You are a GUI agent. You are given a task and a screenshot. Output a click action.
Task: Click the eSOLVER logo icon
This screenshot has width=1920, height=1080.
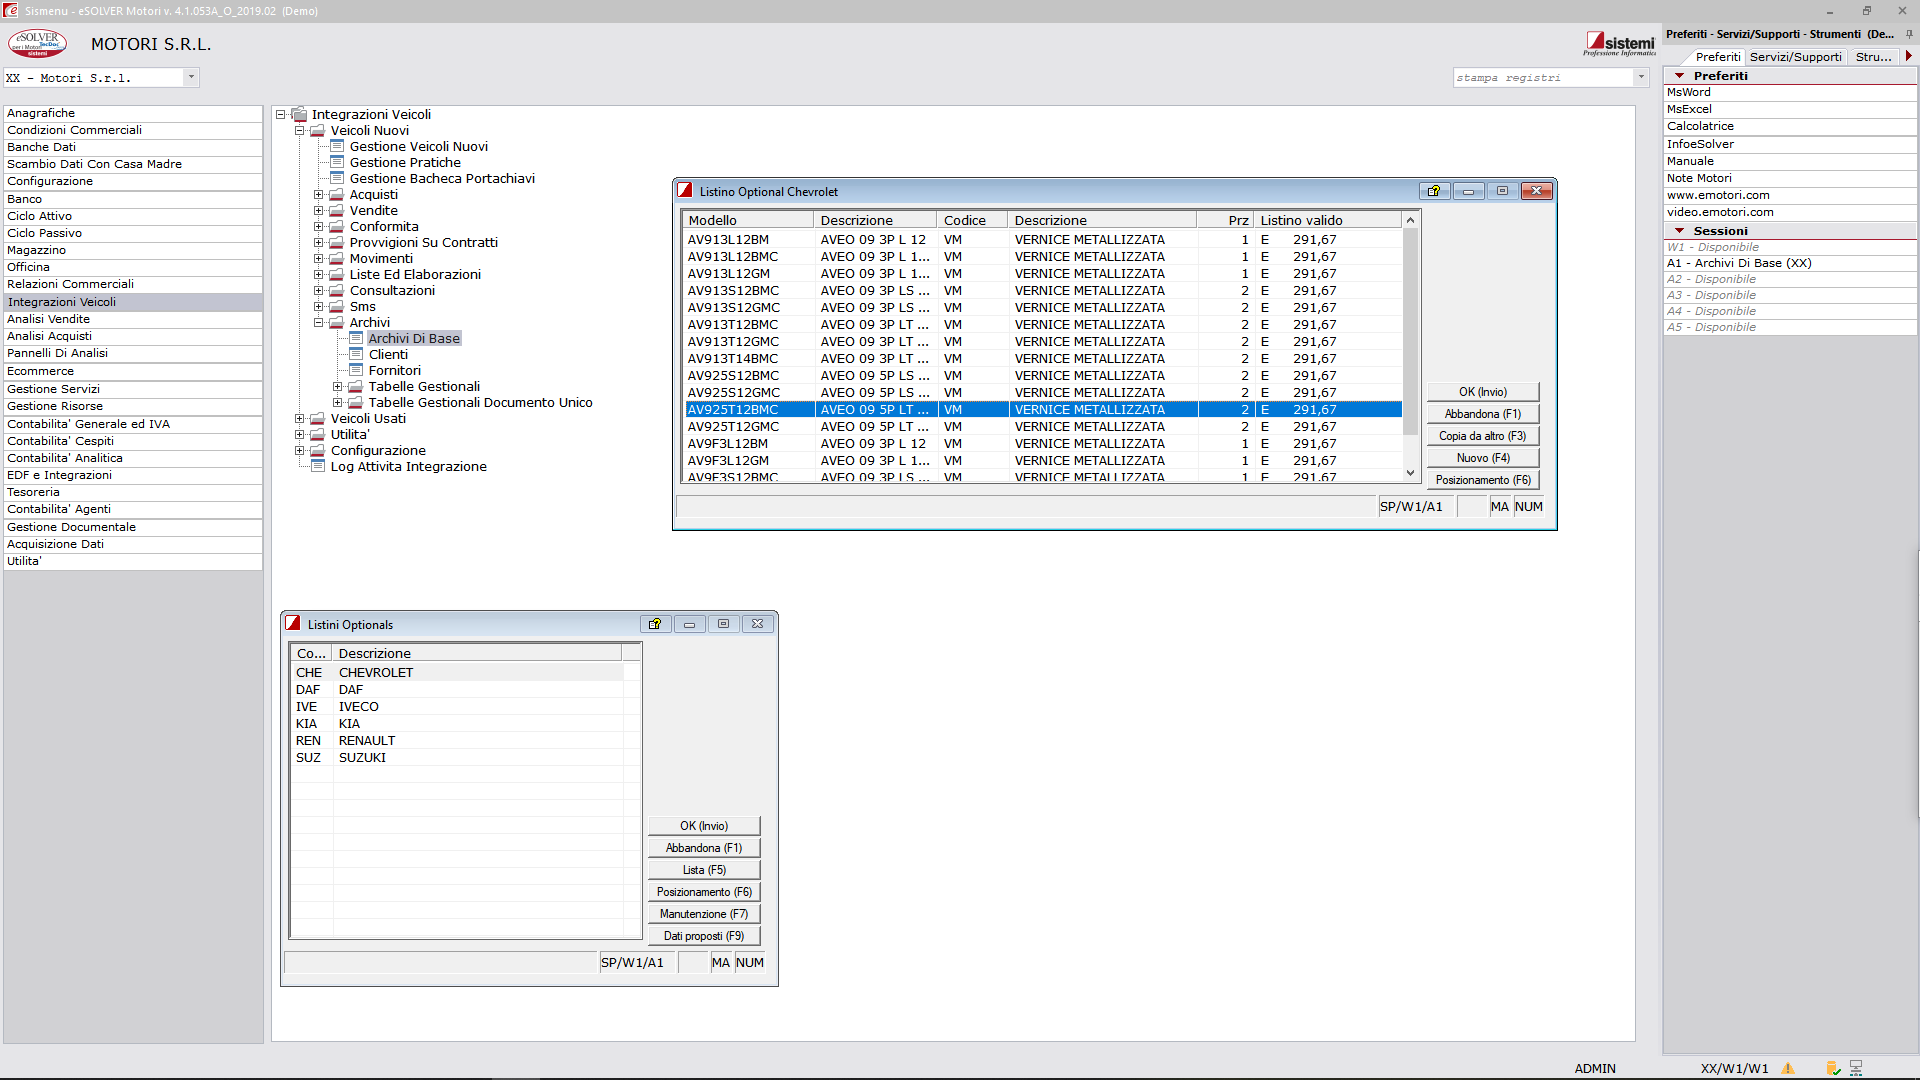coord(38,43)
